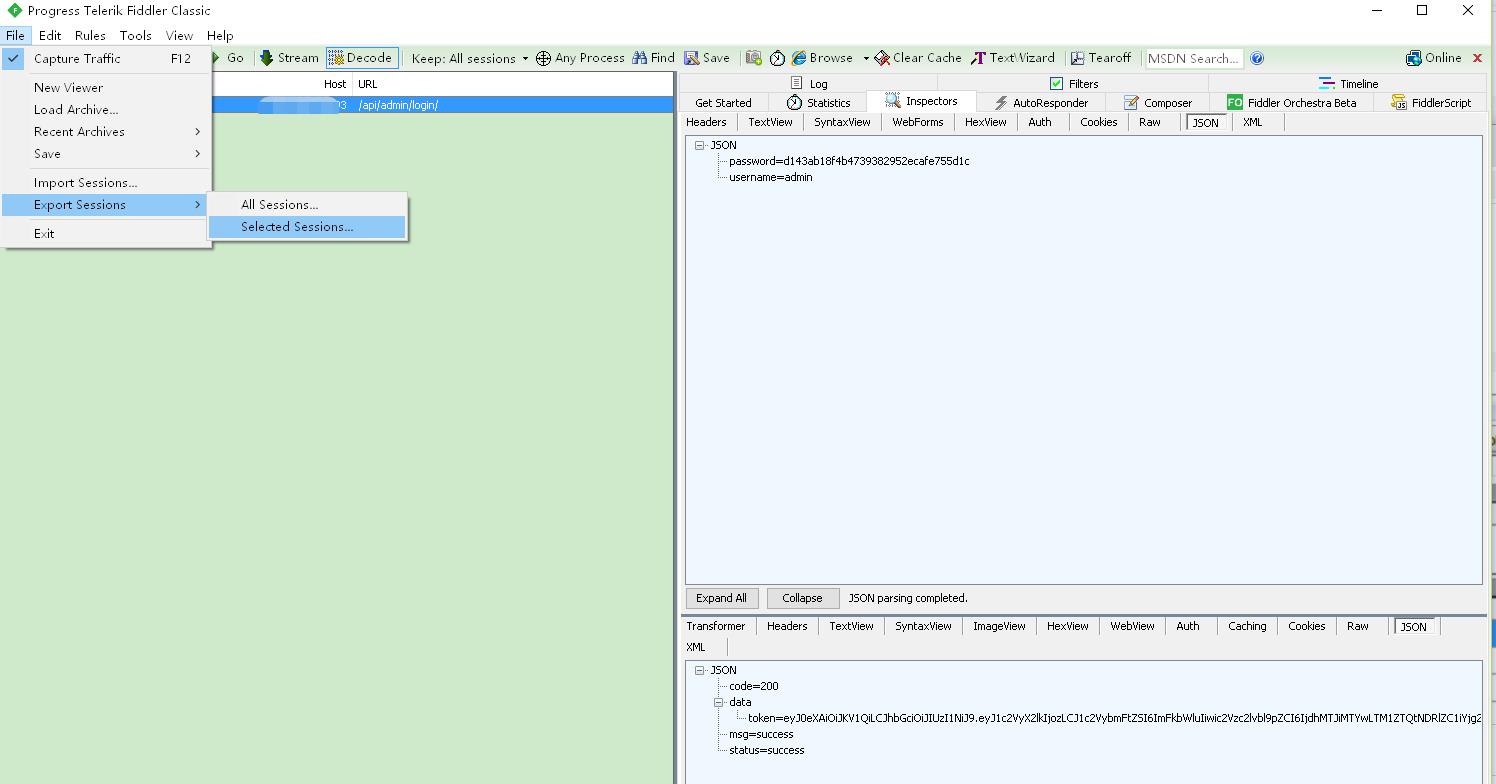Collapse the response JSON root node
The height and width of the screenshot is (784, 1496).
699,670
